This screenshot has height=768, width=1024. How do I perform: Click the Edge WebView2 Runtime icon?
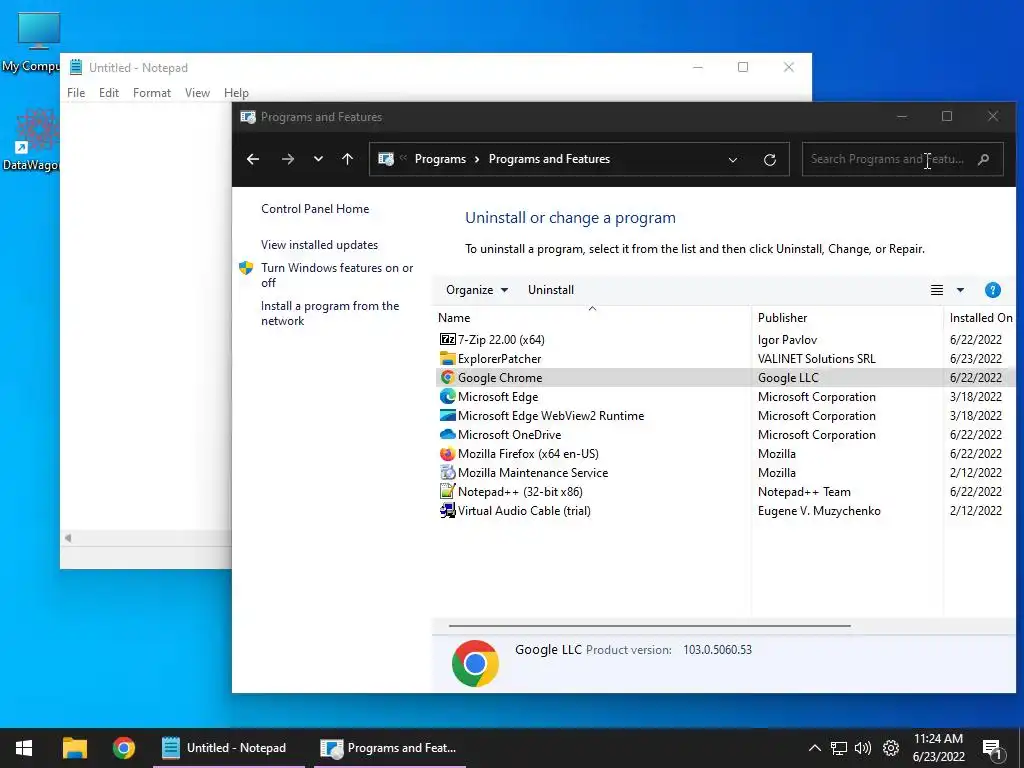coord(447,415)
